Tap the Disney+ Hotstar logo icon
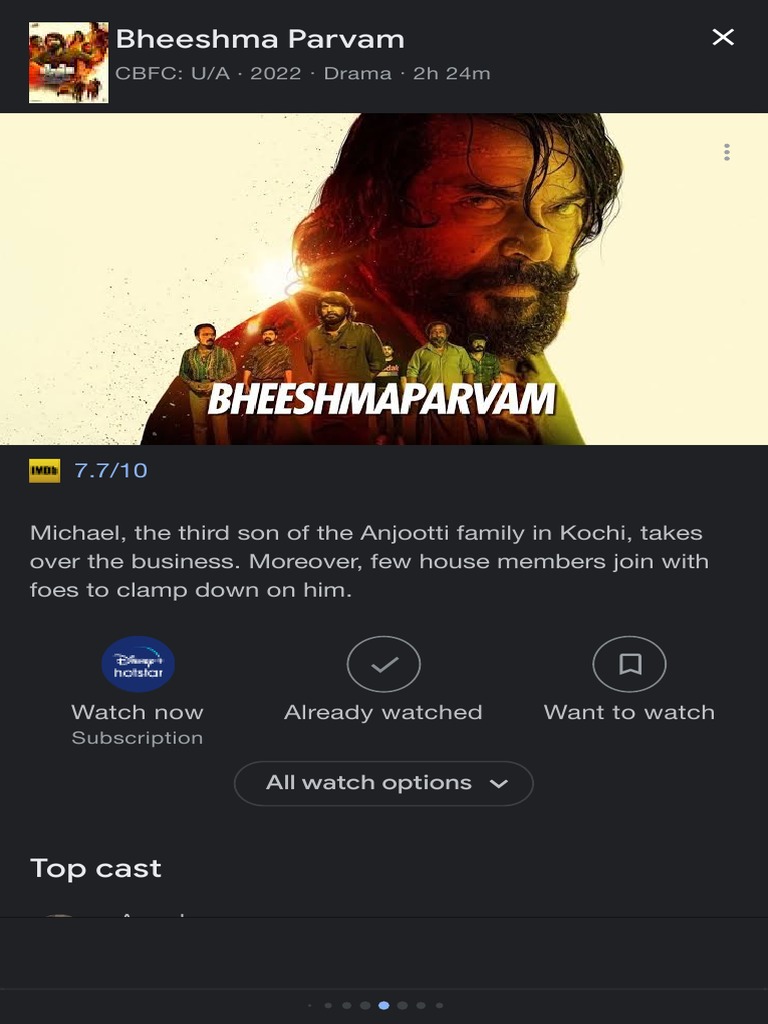This screenshot has height=1024, width=768. tap(138, 664)
